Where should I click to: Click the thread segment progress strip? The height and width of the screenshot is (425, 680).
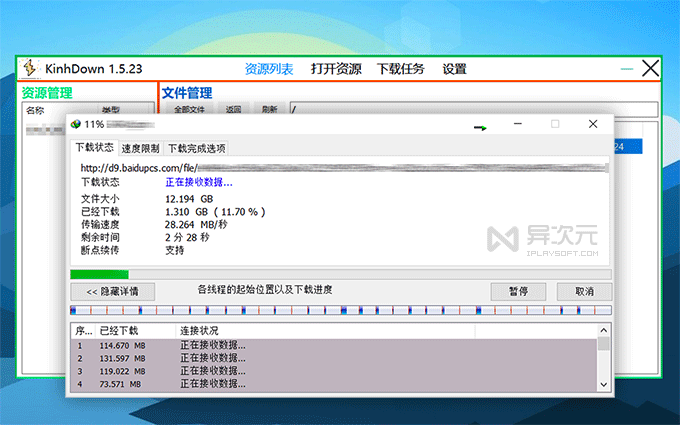coord(341,310)
